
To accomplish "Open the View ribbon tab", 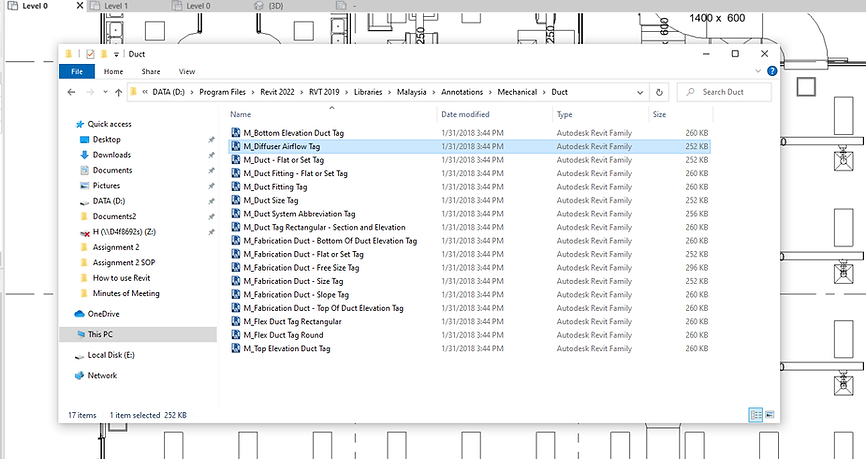I will pos(187,71).
